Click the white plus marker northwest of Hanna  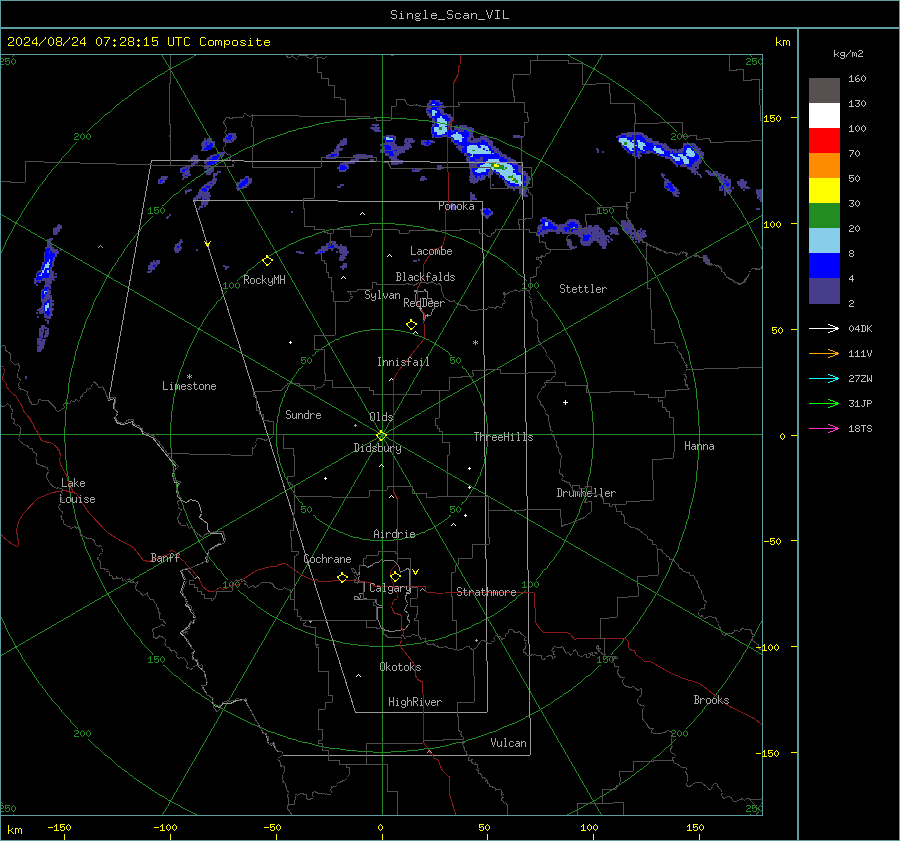point(565,402)
